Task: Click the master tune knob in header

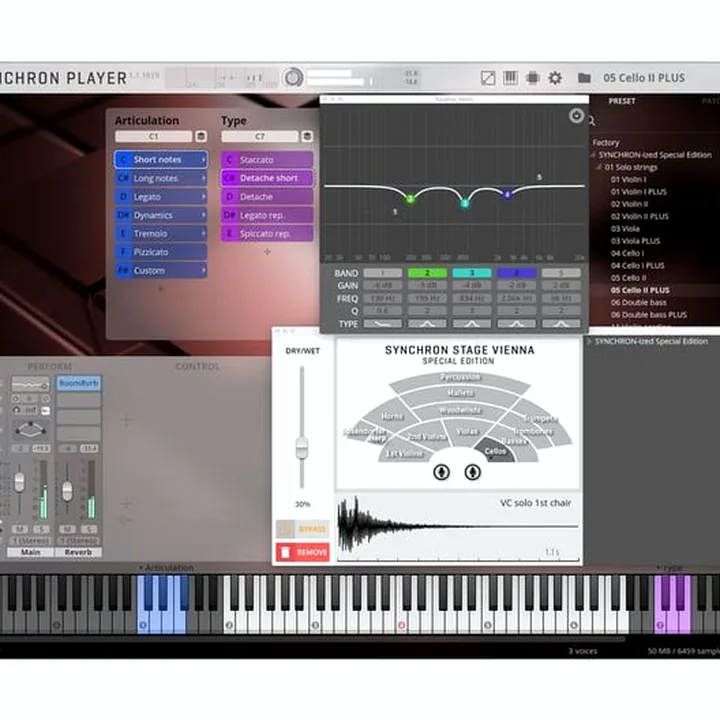Action: pyautogui.click(x=292, y=78)
